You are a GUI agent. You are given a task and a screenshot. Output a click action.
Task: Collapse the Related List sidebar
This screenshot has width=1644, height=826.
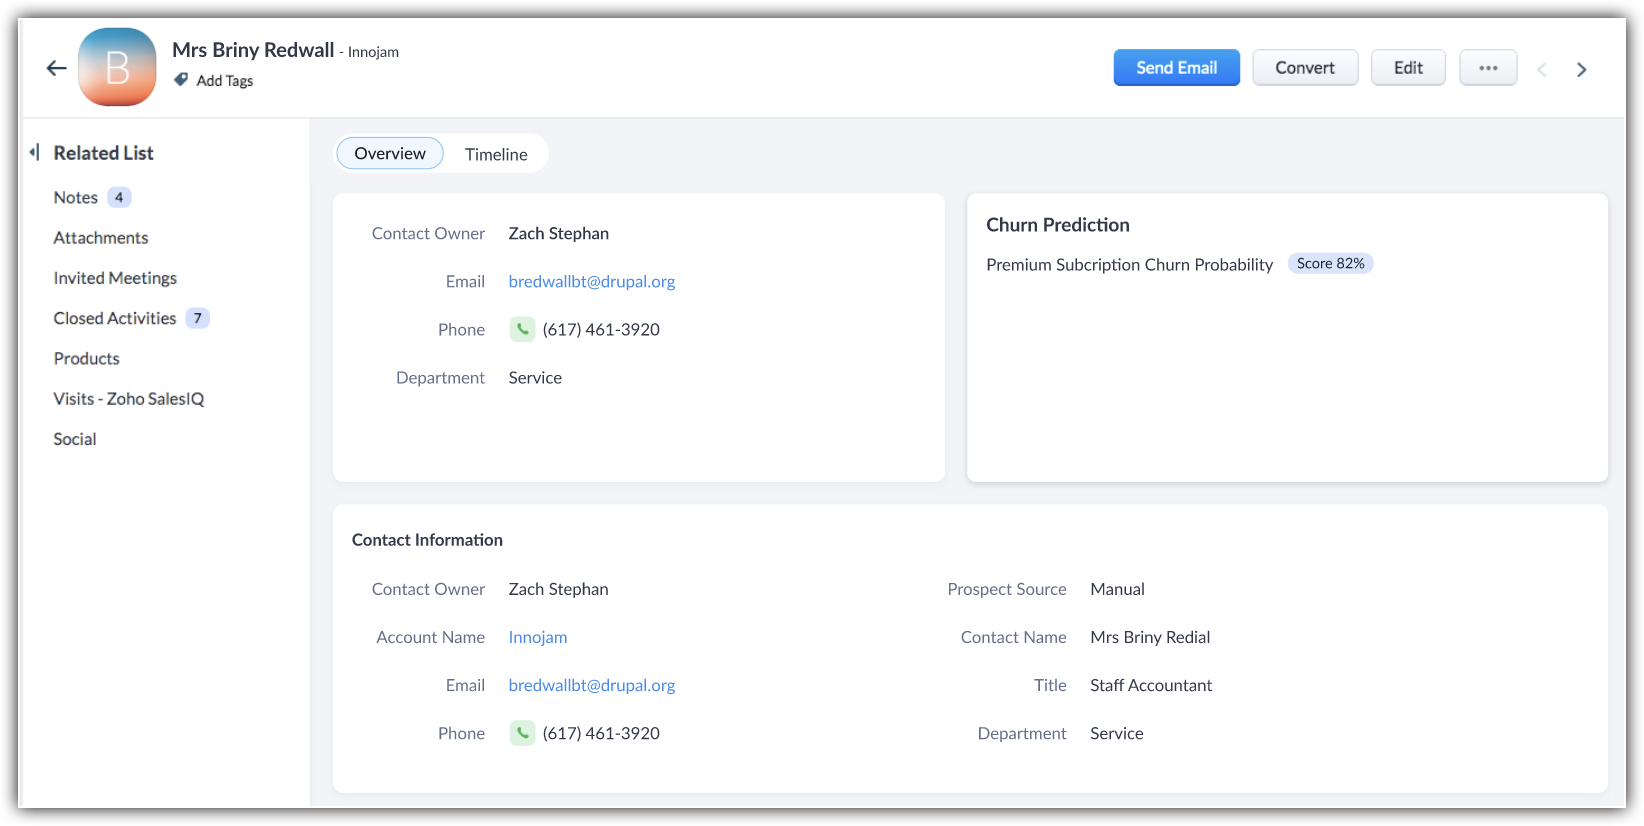click(x=34, y=153)
